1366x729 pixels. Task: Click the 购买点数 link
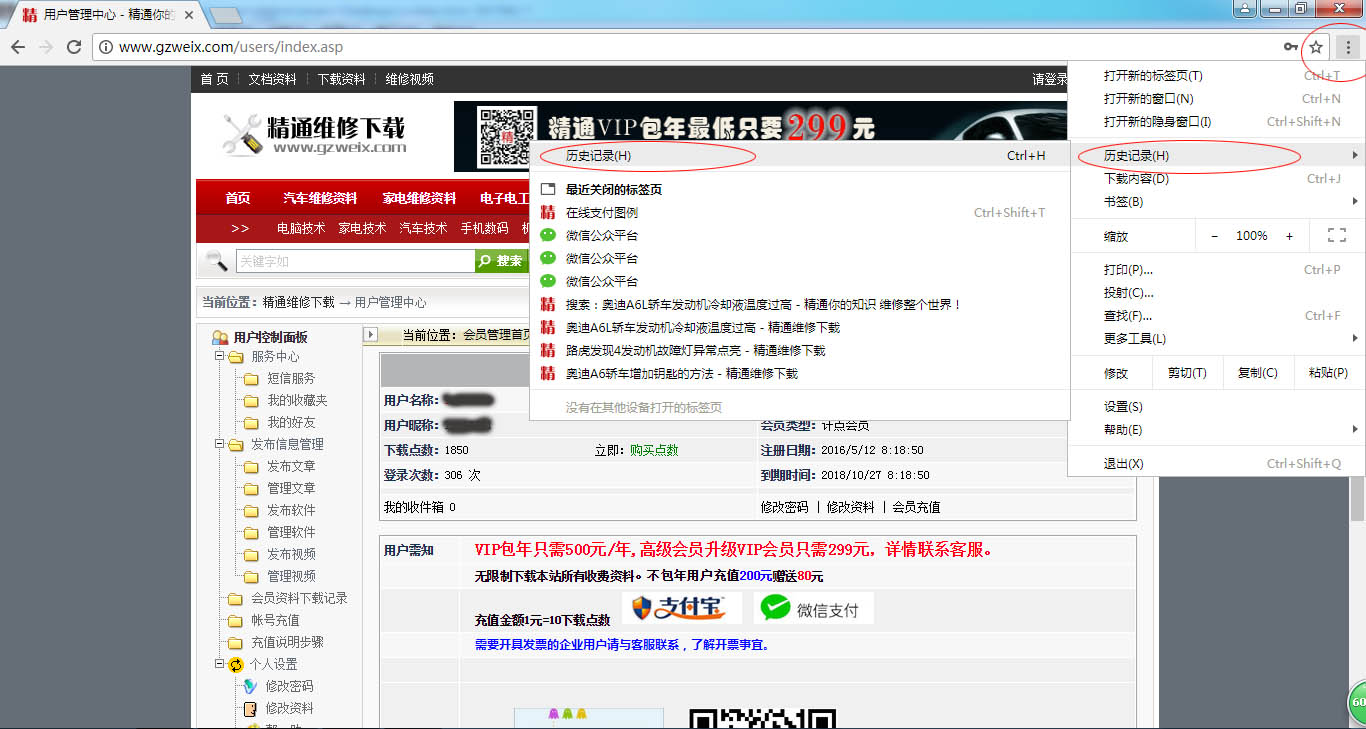pyautogui.click(x=654, y=450)
